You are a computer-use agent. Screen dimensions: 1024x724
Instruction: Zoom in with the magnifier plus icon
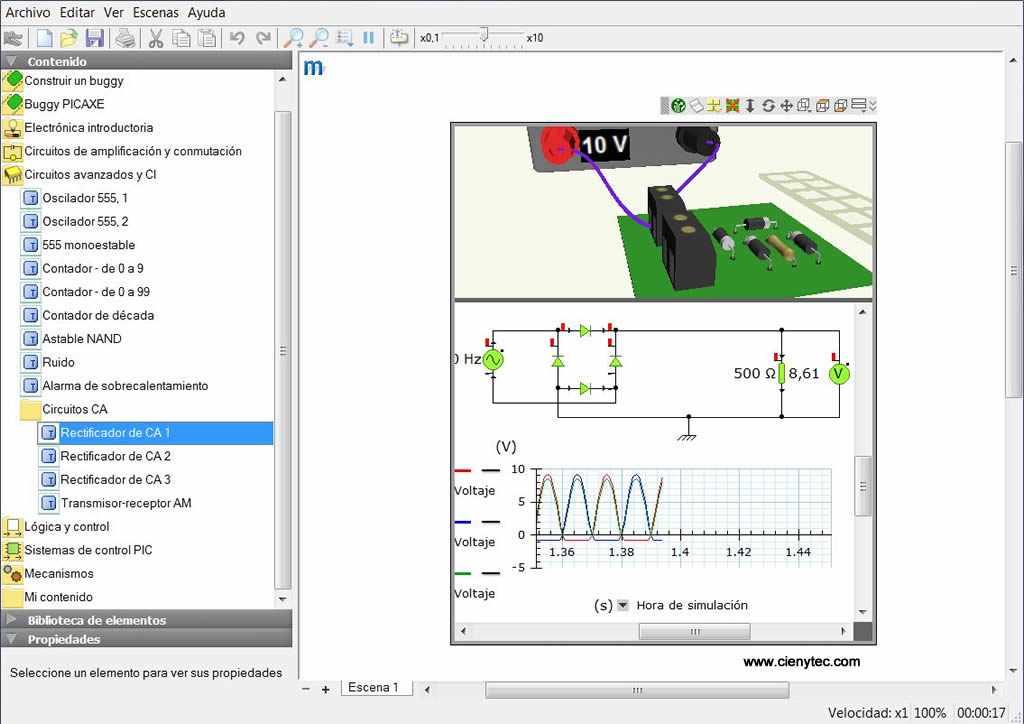[294, 38]
